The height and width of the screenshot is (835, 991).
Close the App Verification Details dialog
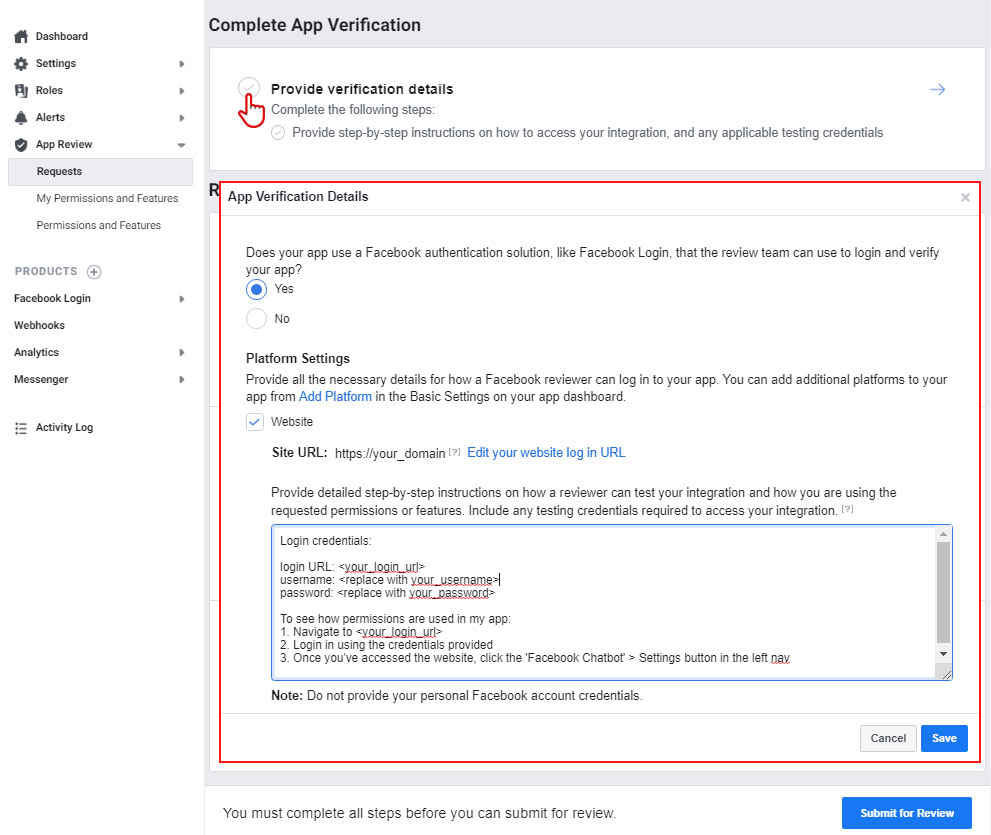(965, 197)
